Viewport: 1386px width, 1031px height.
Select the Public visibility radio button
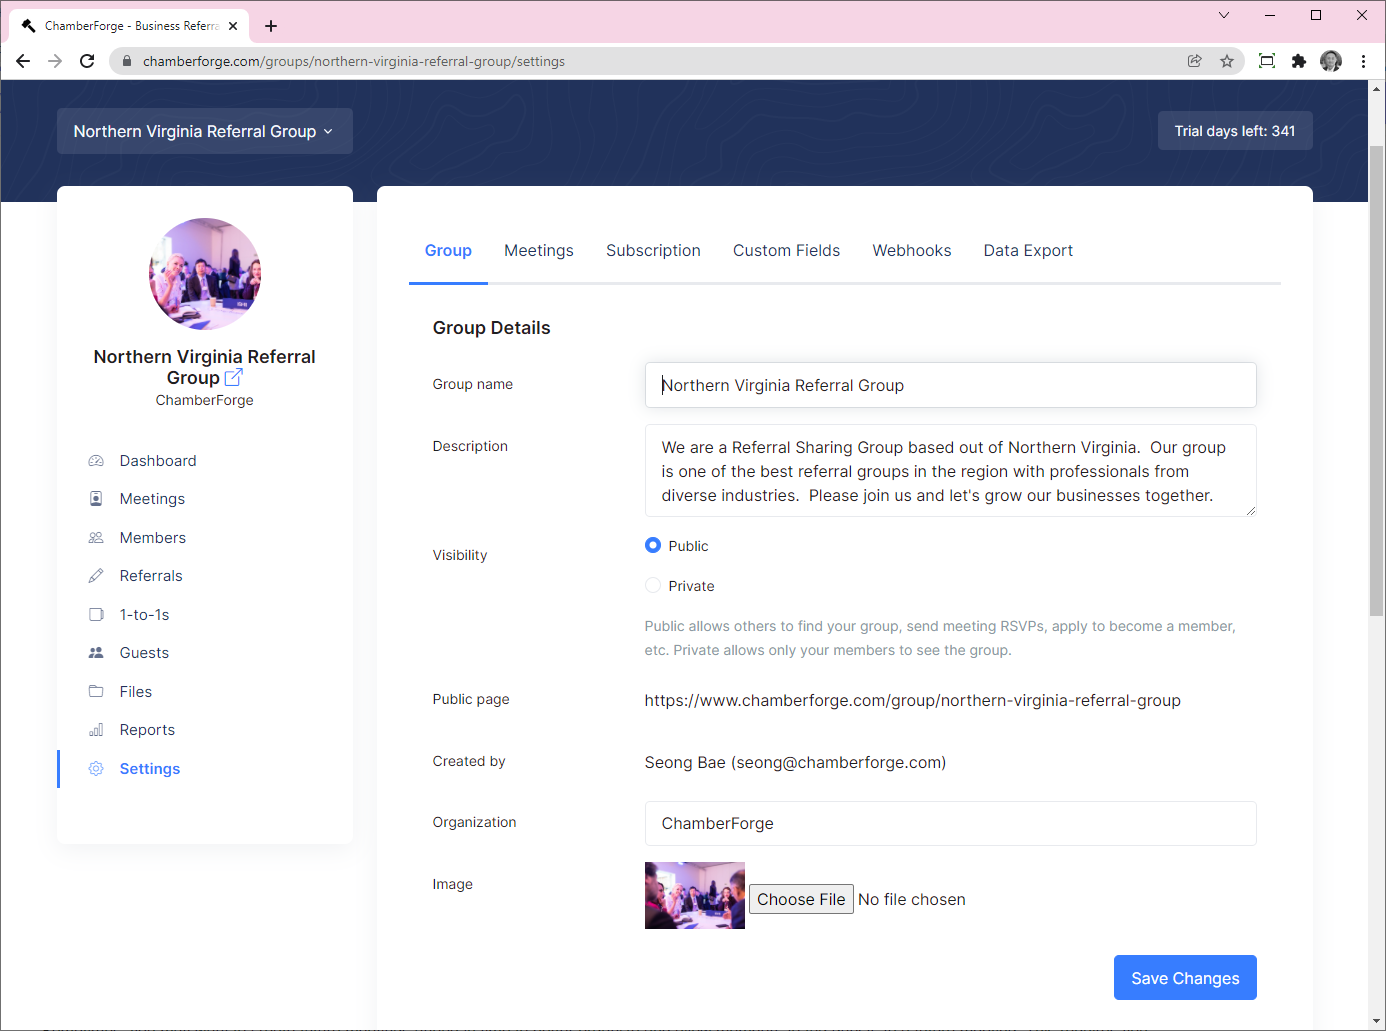pyautogui.click(x=652, y=545)
